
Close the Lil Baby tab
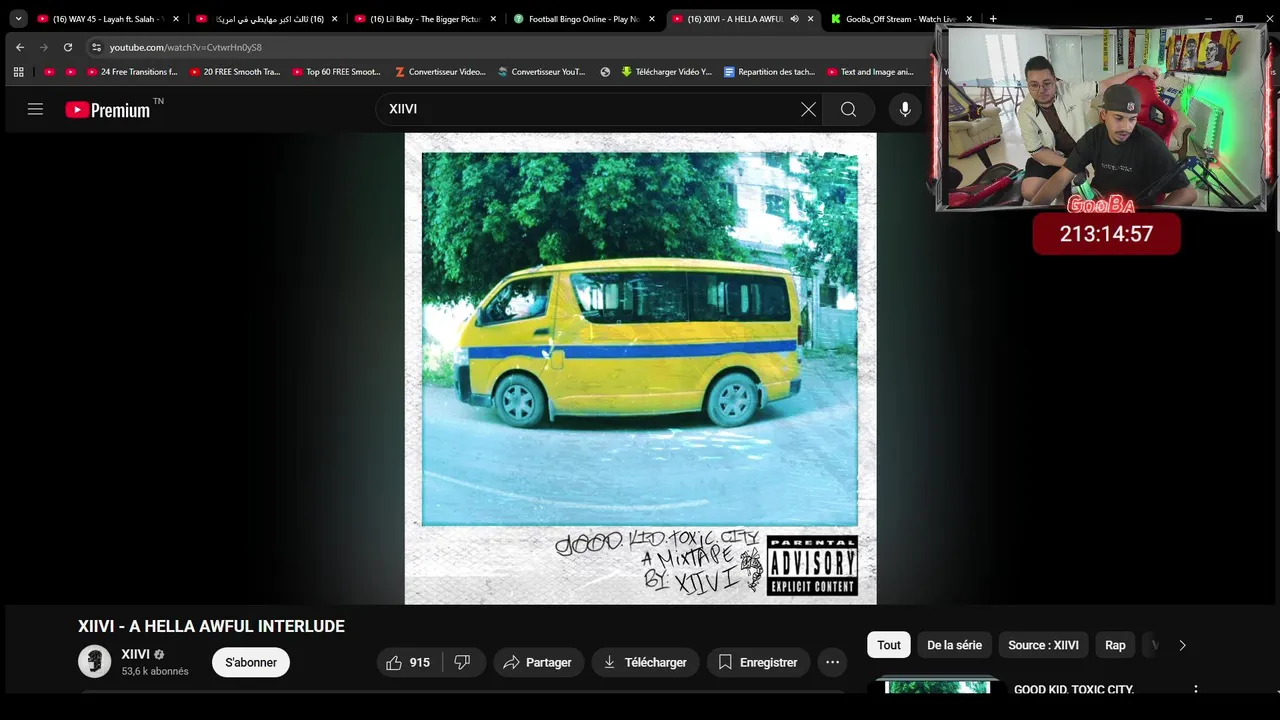[493, 19]
